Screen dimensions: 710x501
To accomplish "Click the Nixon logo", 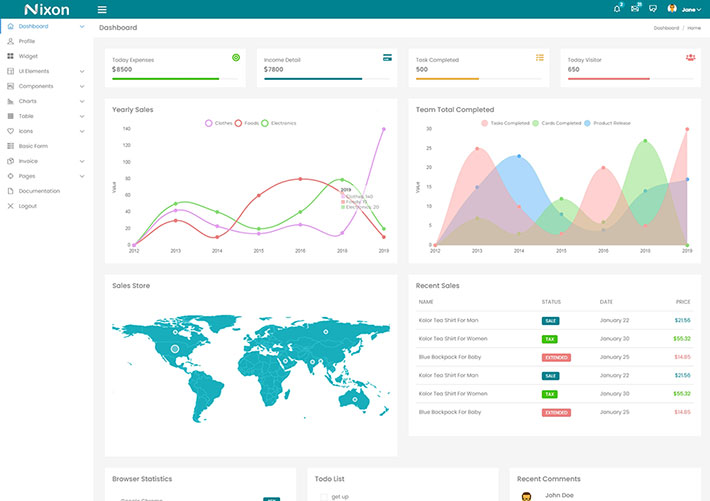I will (x=46, y=9).
